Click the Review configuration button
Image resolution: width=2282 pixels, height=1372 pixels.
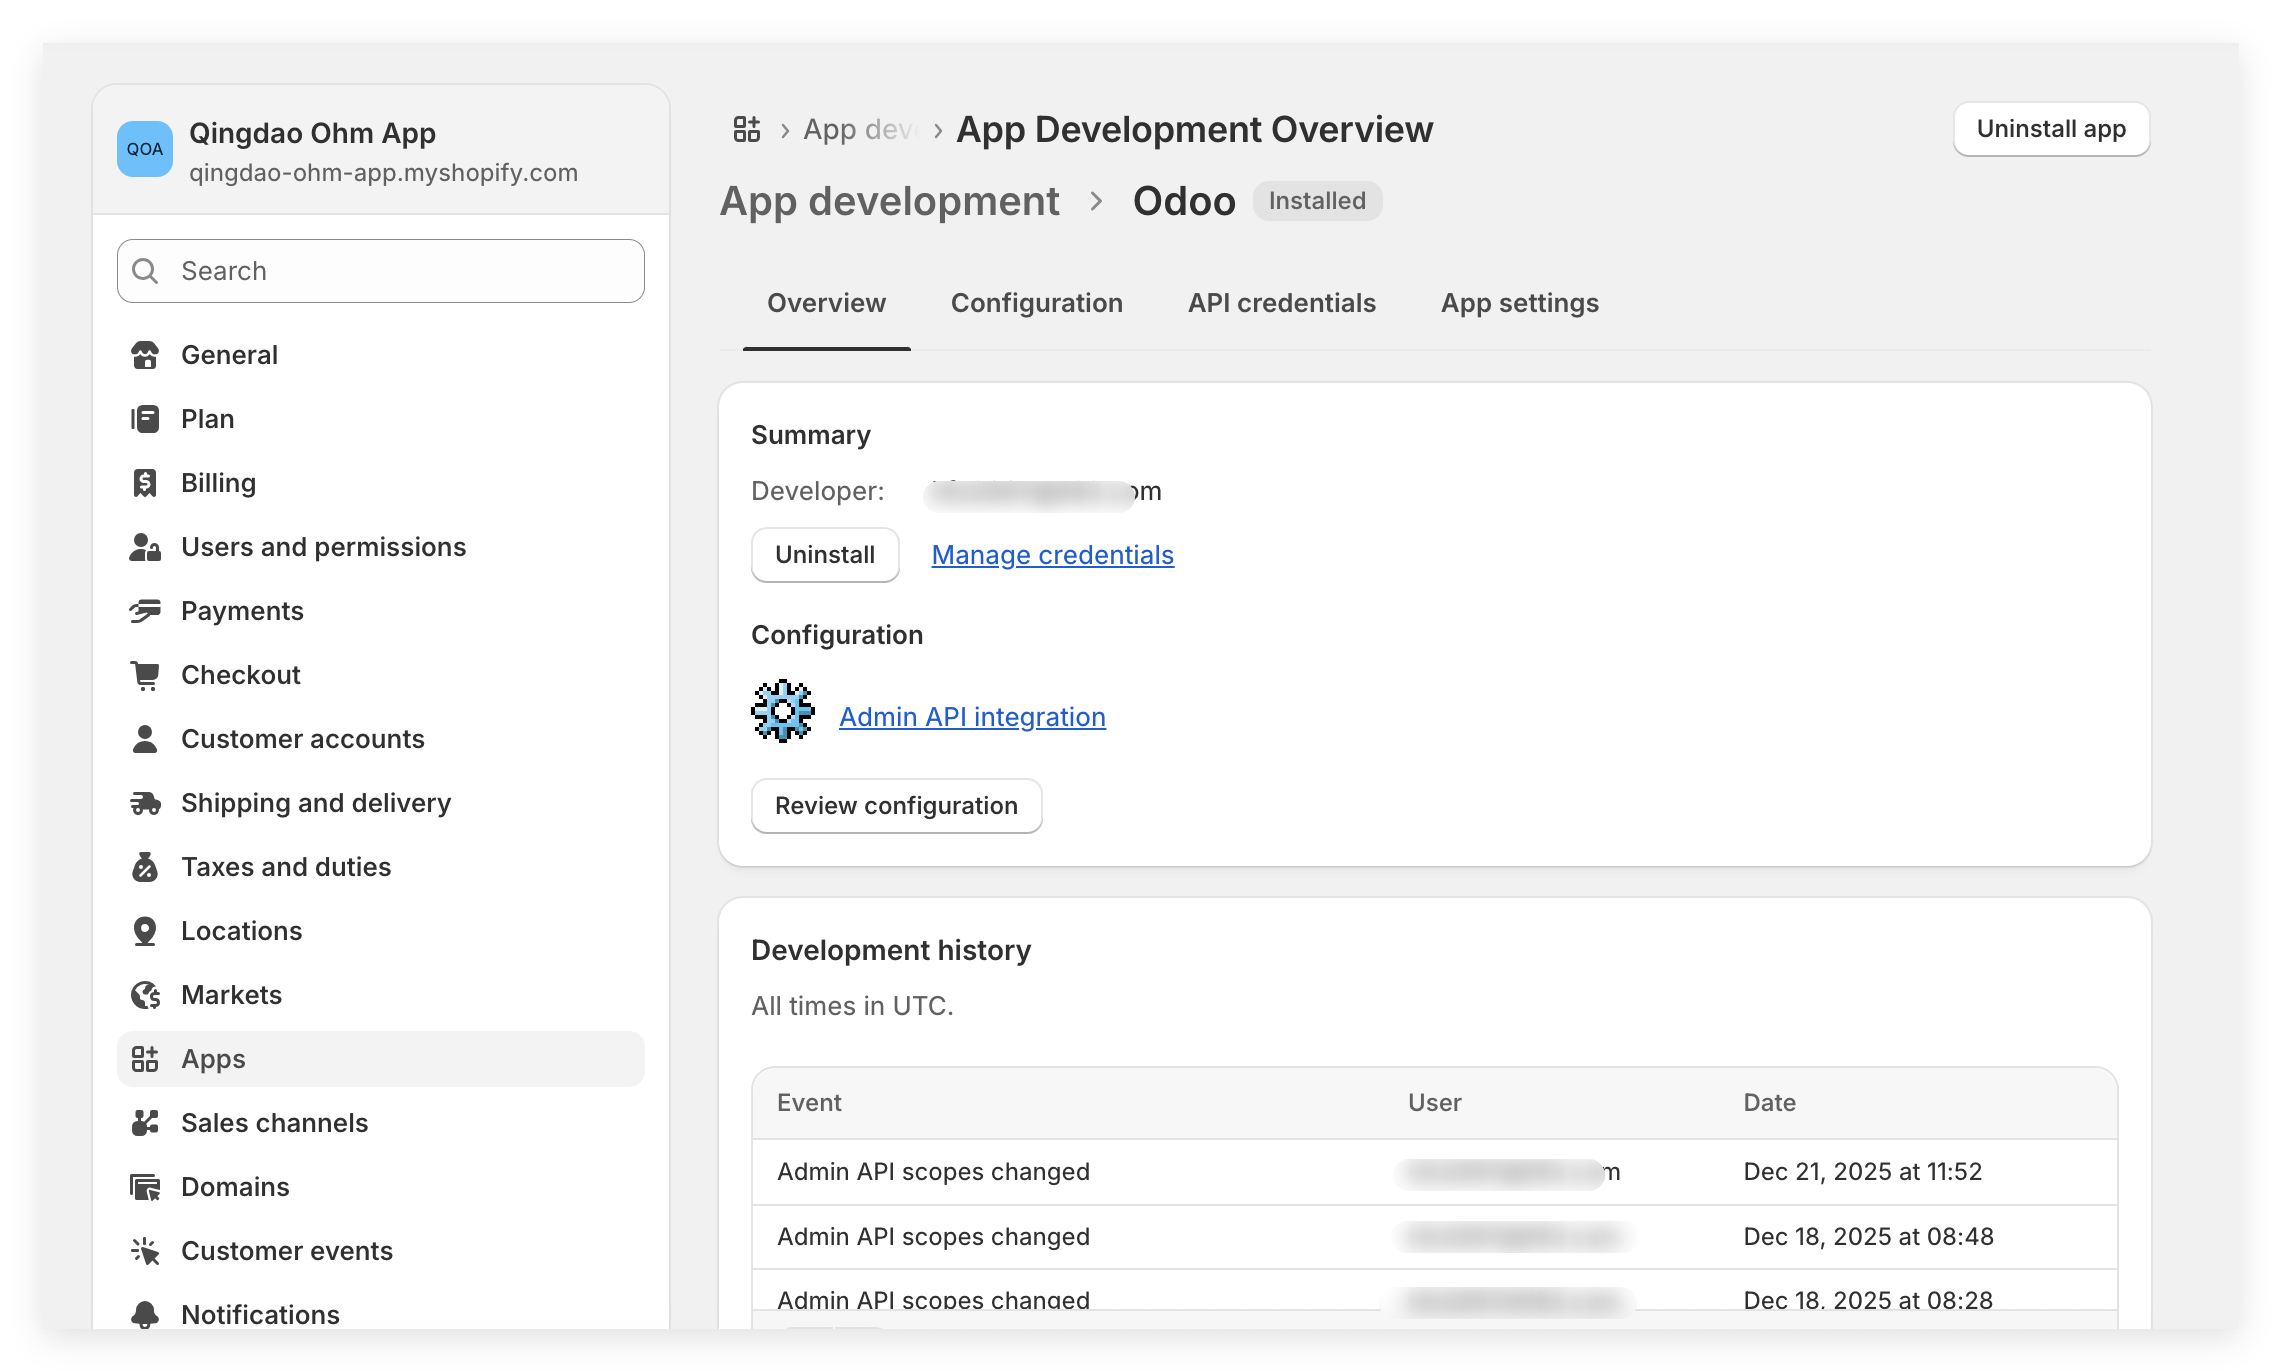point(896,806)
